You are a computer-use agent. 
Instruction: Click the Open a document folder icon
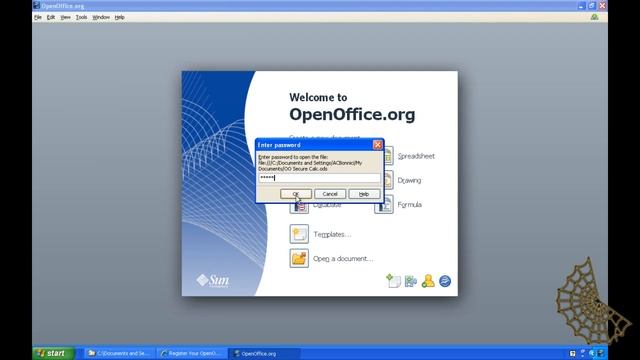point(299,258)
